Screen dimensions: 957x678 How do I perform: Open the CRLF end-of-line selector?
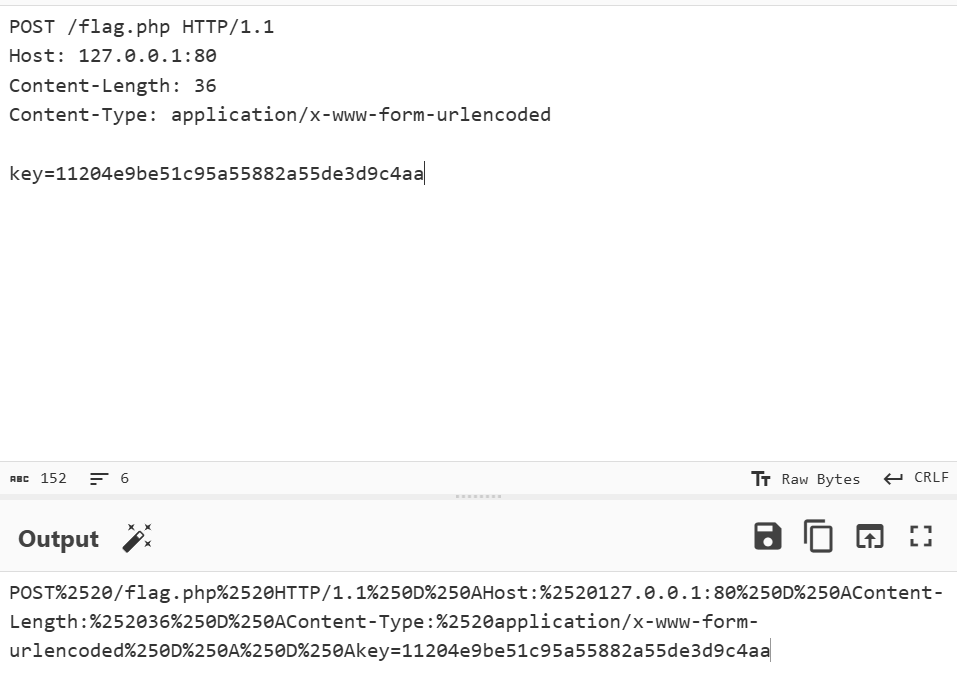tap(915, 478)
